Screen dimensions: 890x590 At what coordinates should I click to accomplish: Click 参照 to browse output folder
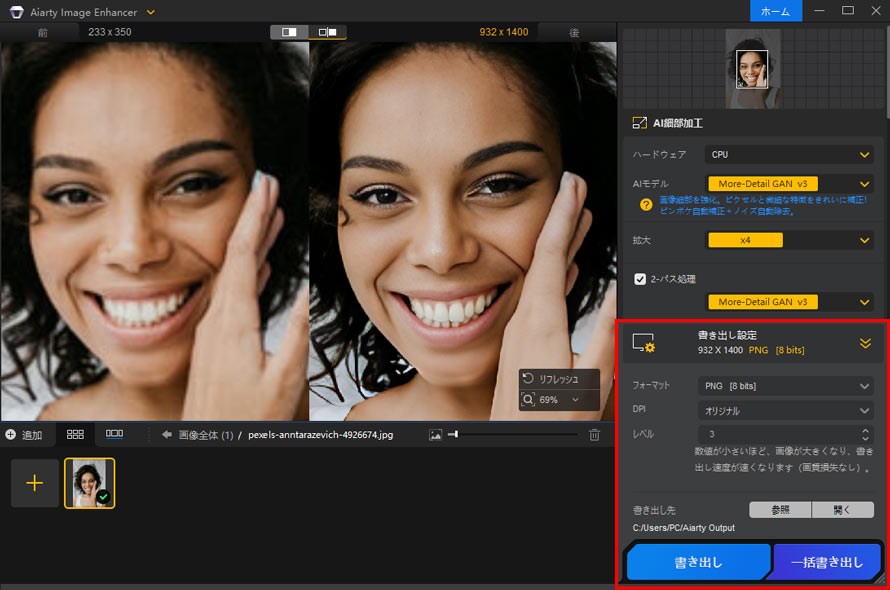(x=780, y=509)
